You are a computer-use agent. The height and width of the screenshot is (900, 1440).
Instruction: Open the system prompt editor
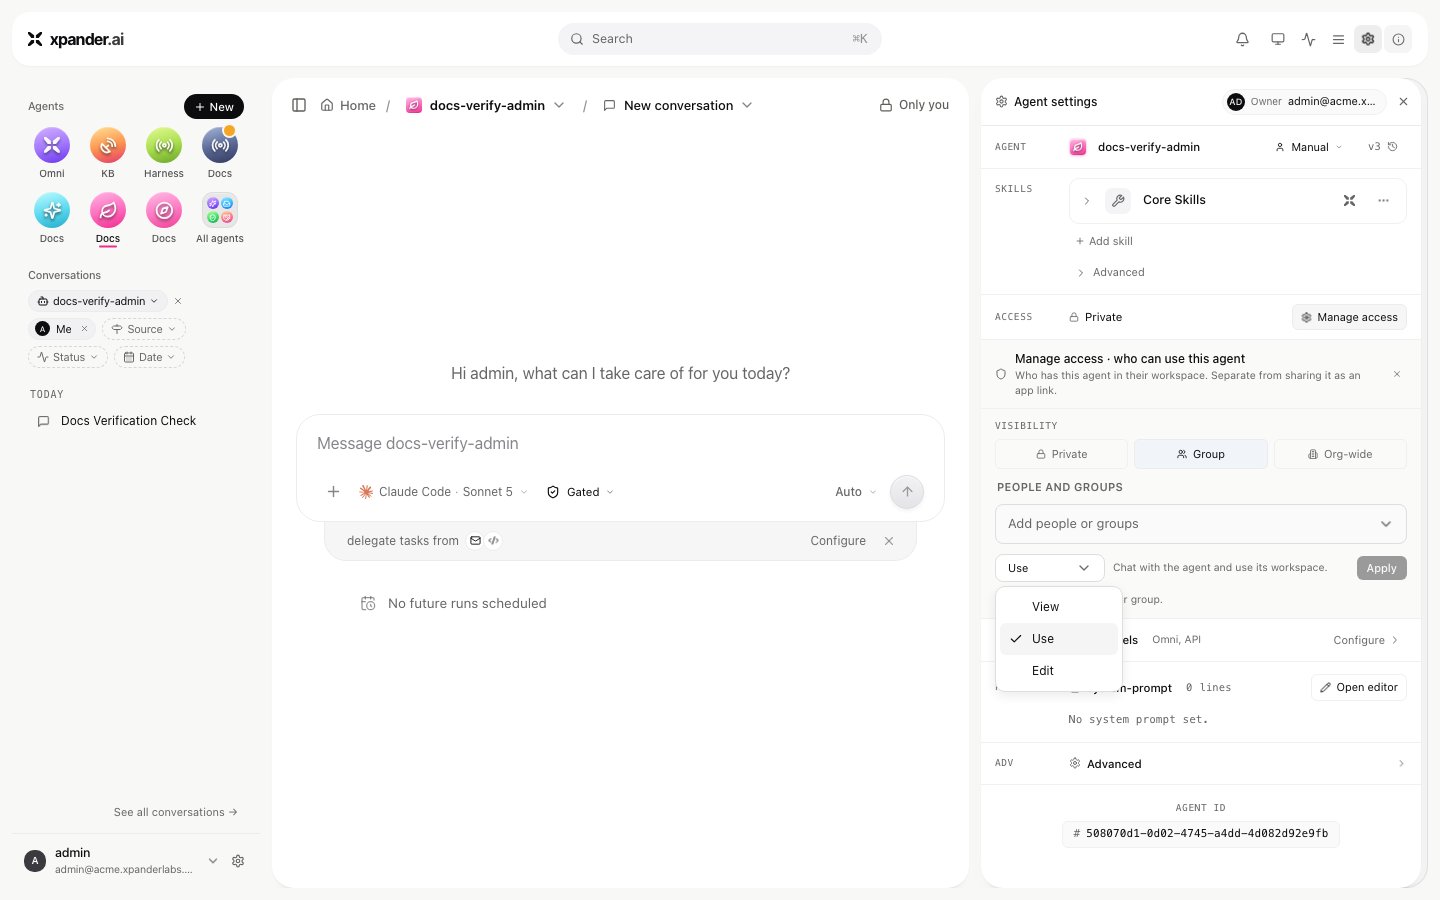1359,688
